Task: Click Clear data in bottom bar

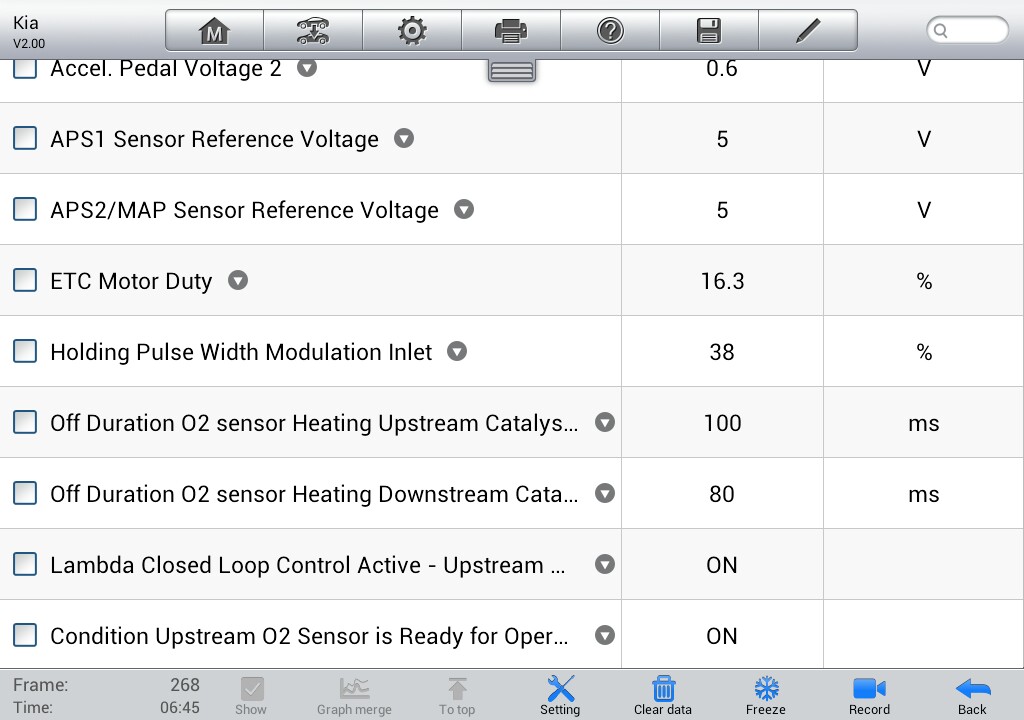Action: tap(663, 696)
